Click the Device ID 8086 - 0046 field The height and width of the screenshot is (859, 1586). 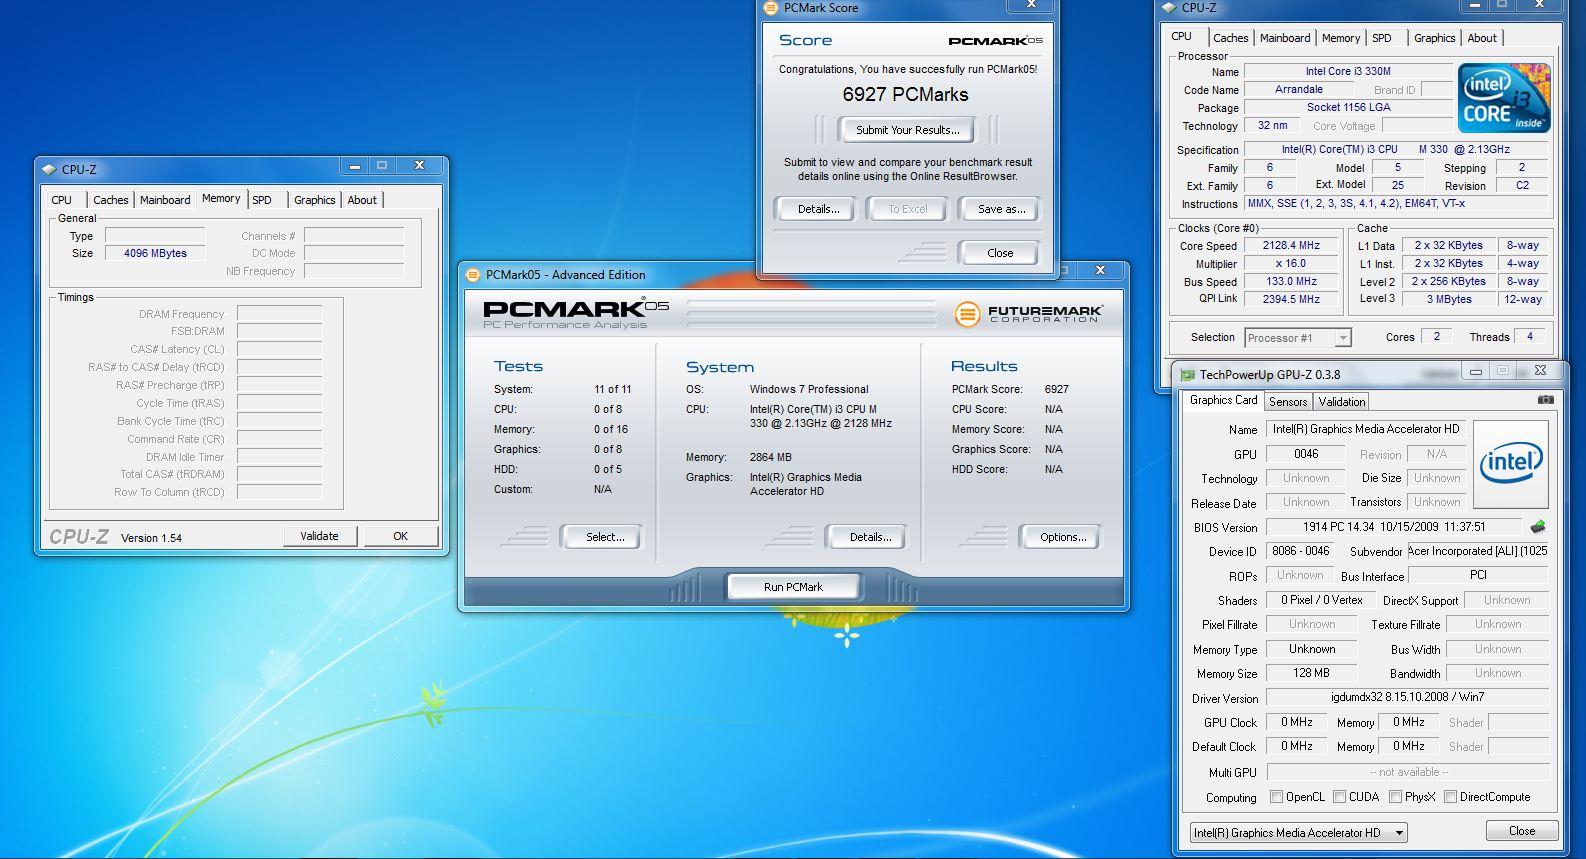point(1300,551)
